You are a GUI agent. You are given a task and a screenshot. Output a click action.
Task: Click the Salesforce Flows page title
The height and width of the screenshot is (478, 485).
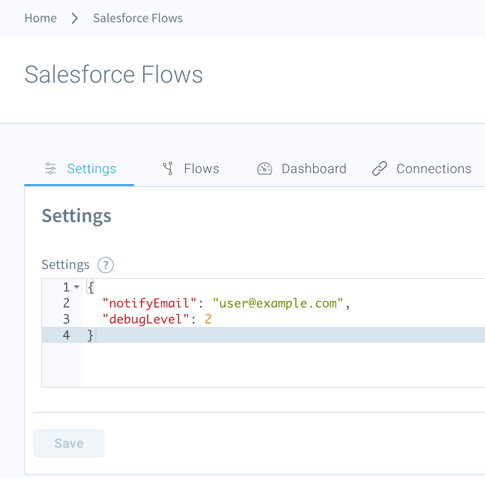point(113,74)
